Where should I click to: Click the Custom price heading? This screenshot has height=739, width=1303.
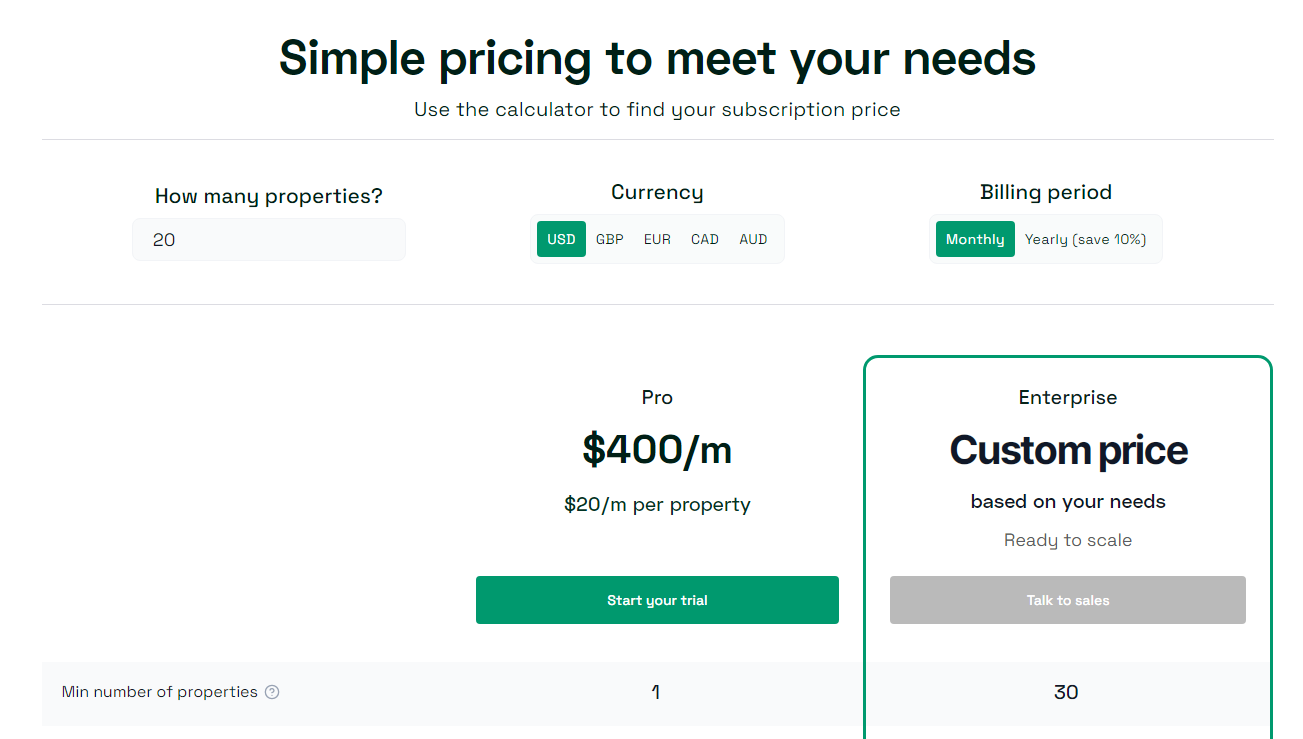1068,450
